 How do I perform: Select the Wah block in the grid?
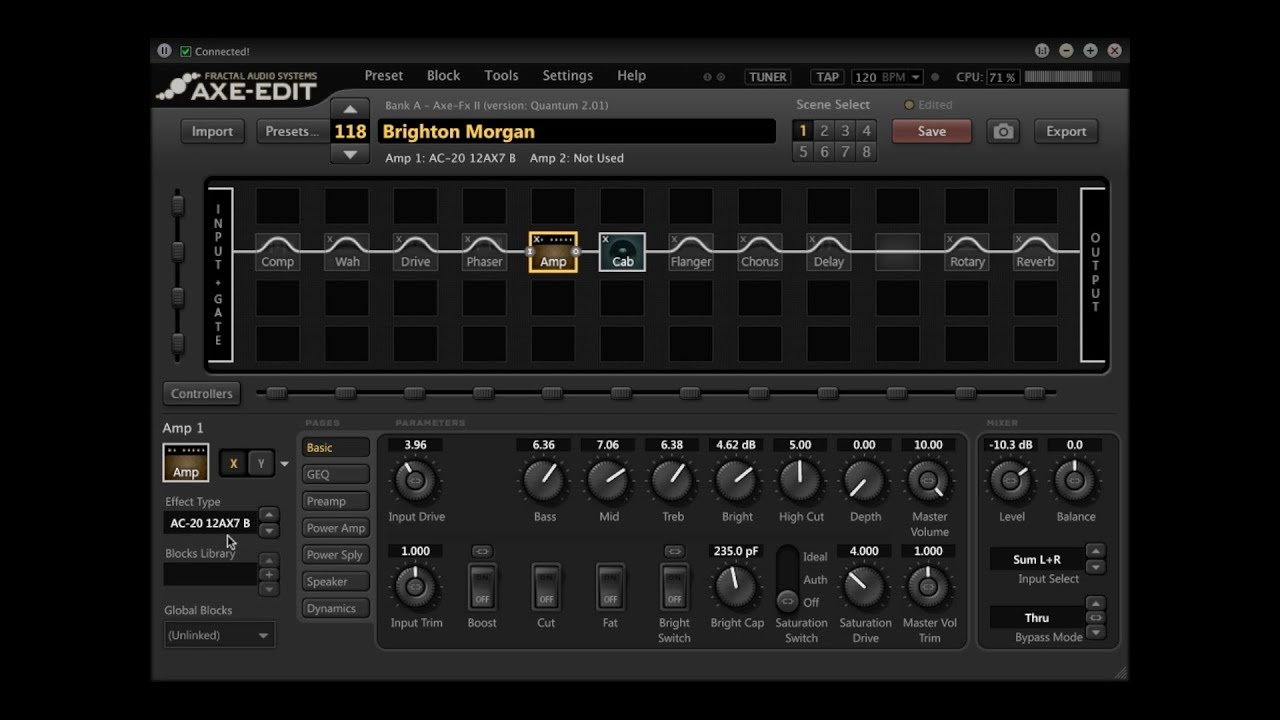347,252
